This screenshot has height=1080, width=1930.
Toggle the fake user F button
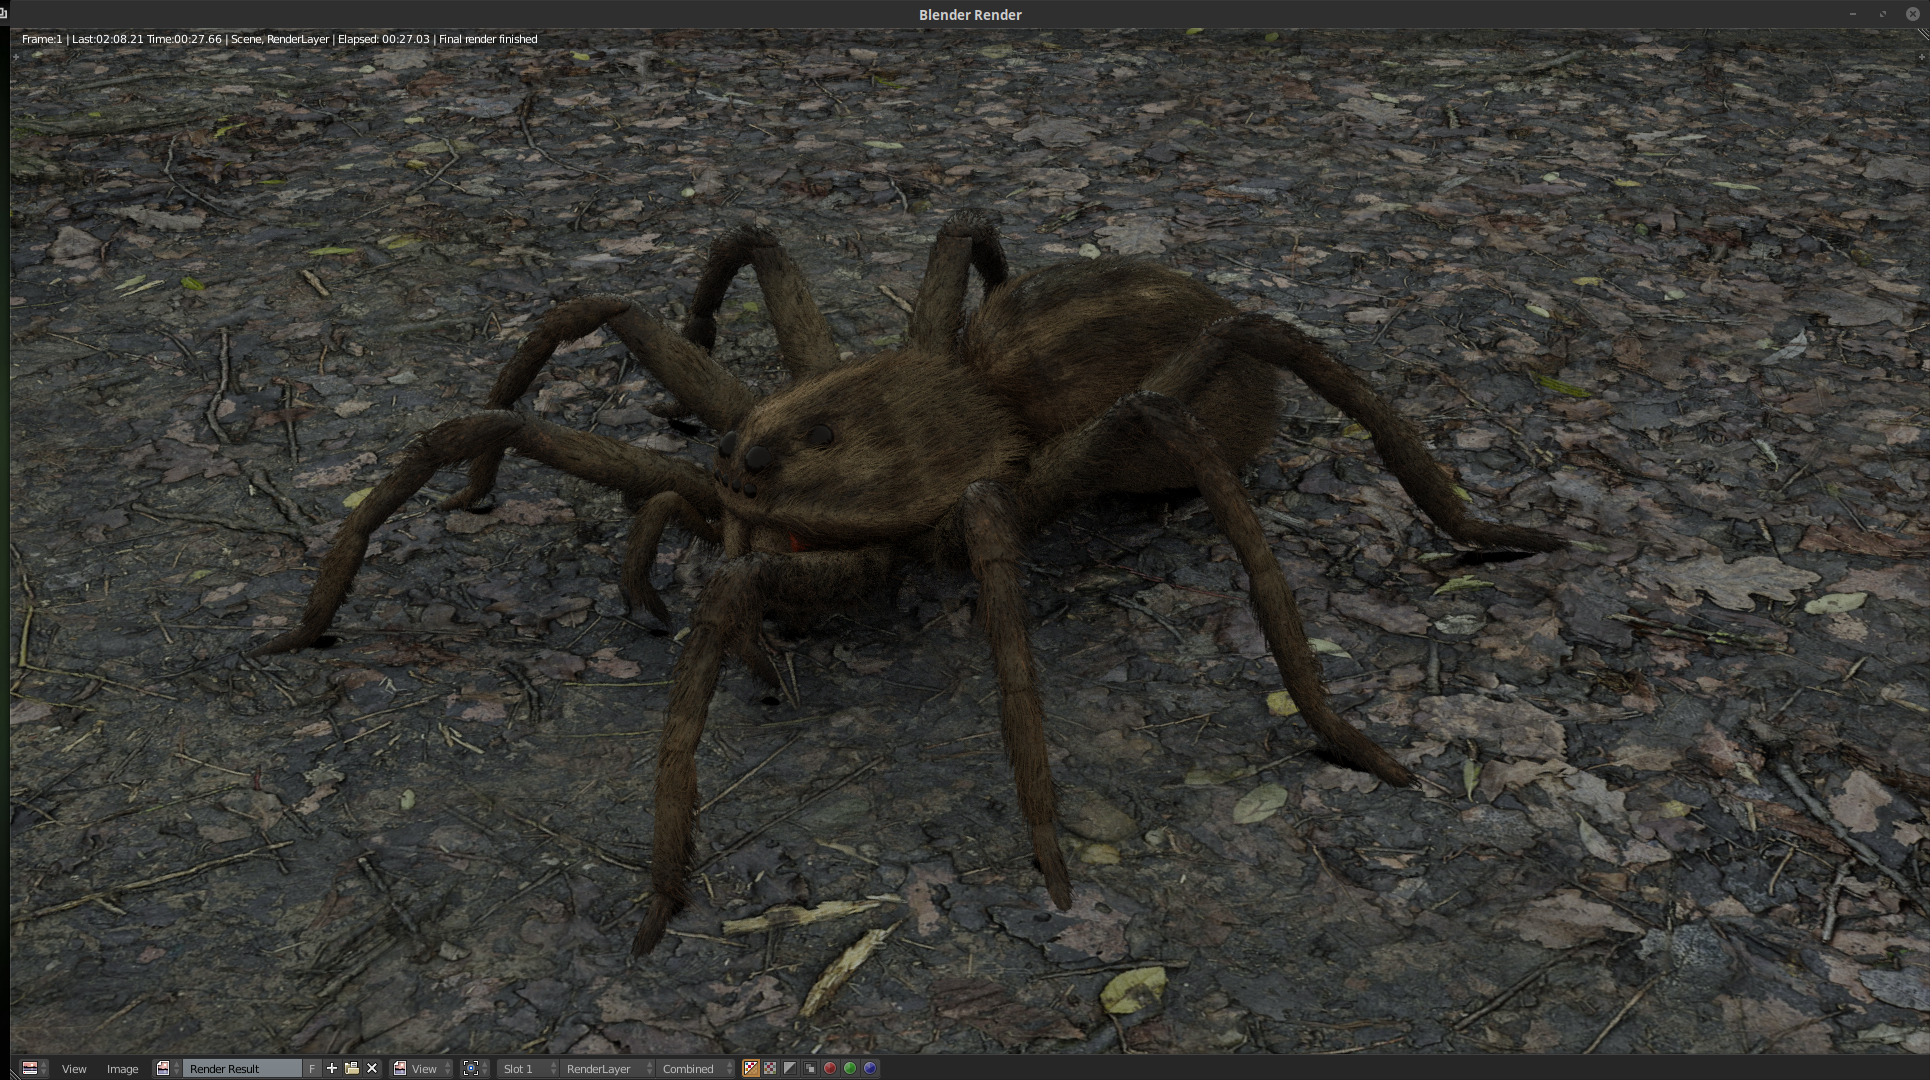click(x=312, y=1069)
